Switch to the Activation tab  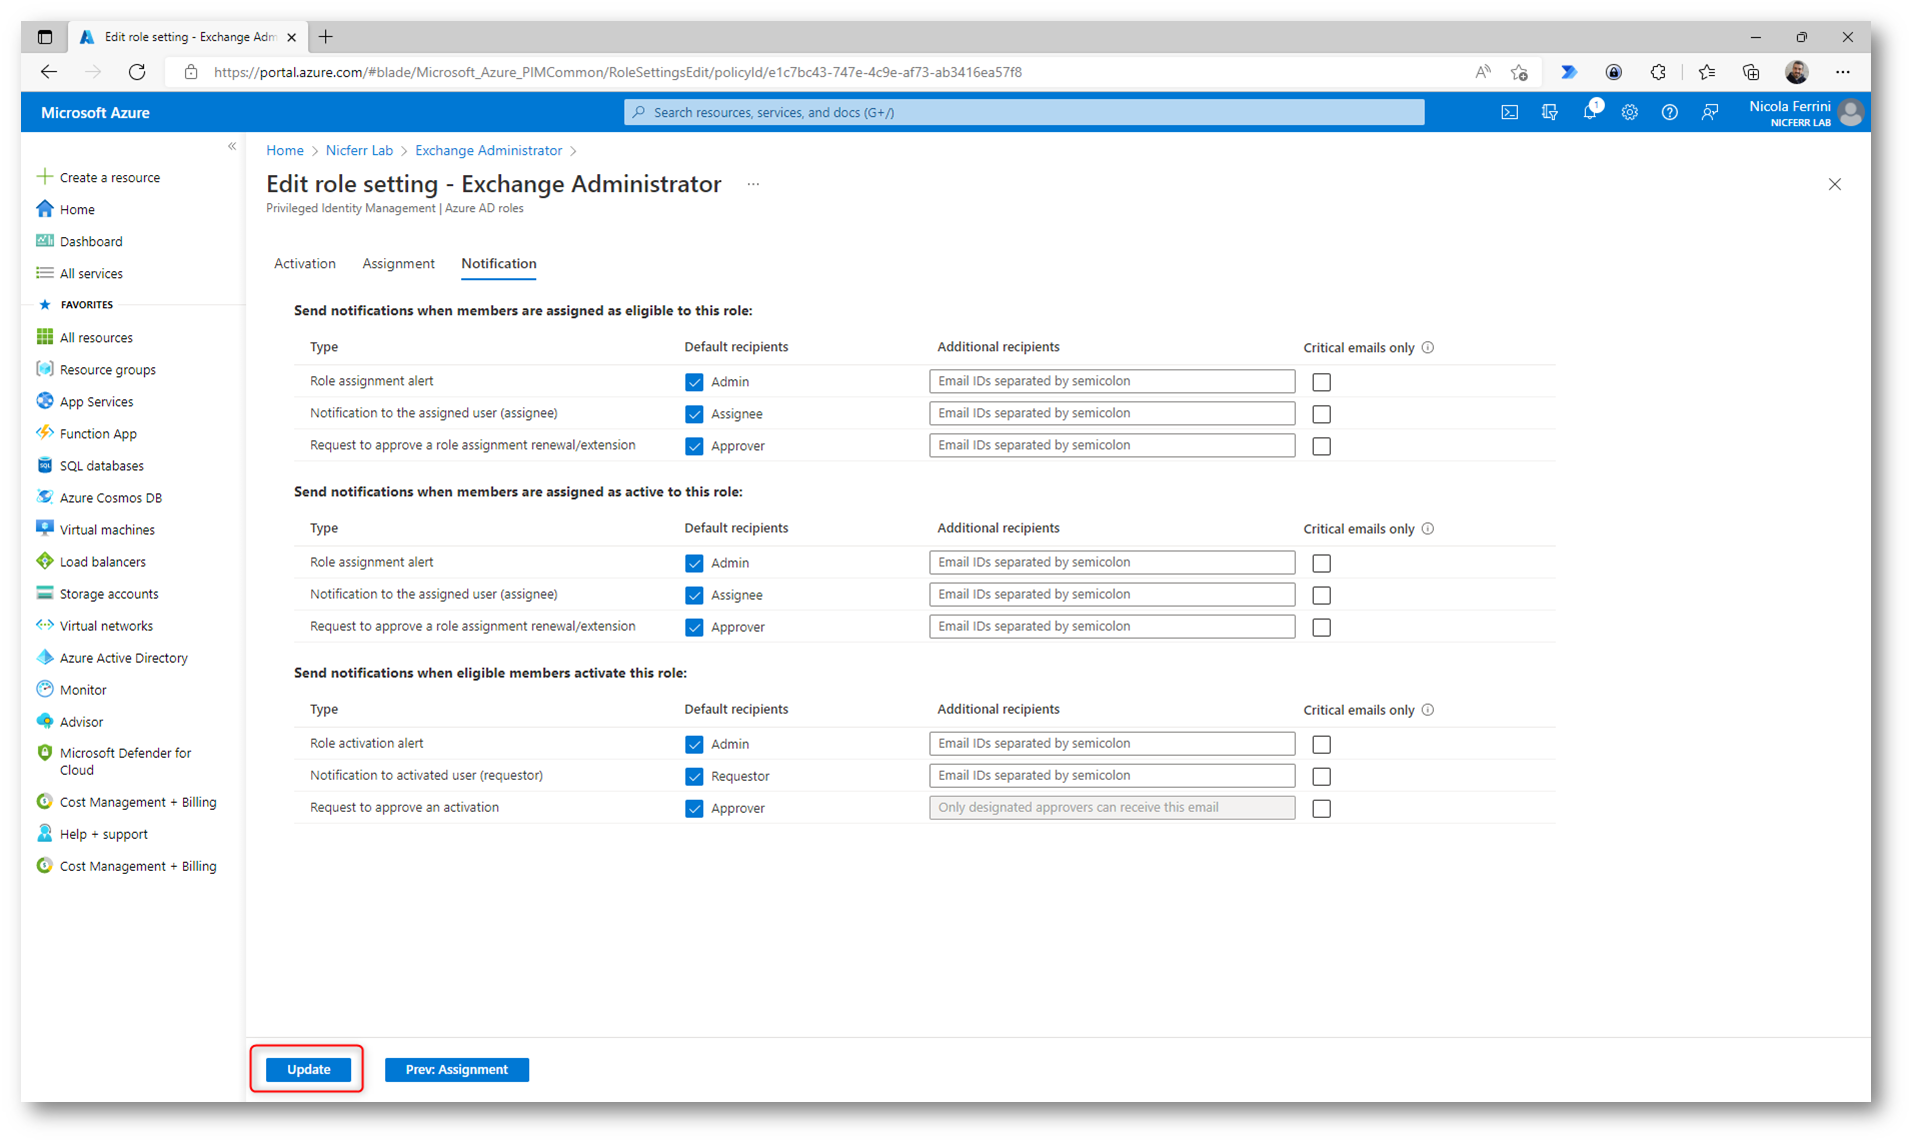point(305,263)
